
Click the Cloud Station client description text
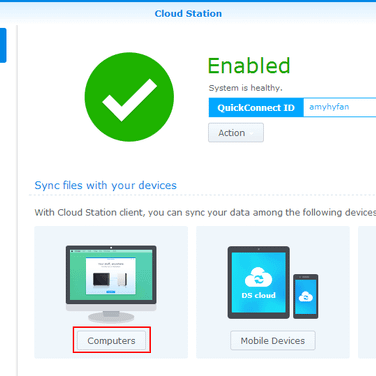click(205, 213)
